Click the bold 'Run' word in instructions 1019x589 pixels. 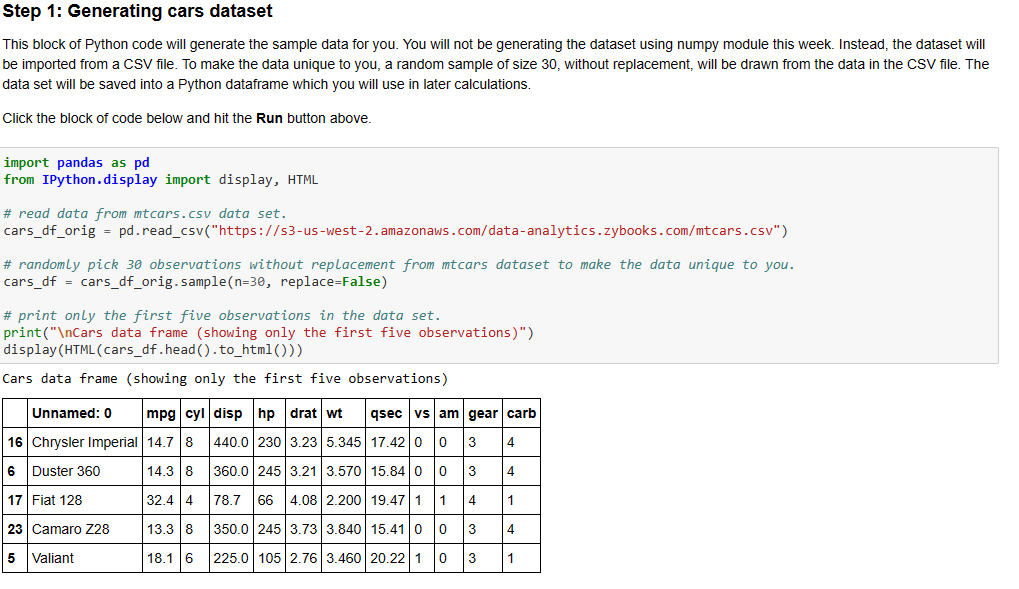[x=269, y=118]
